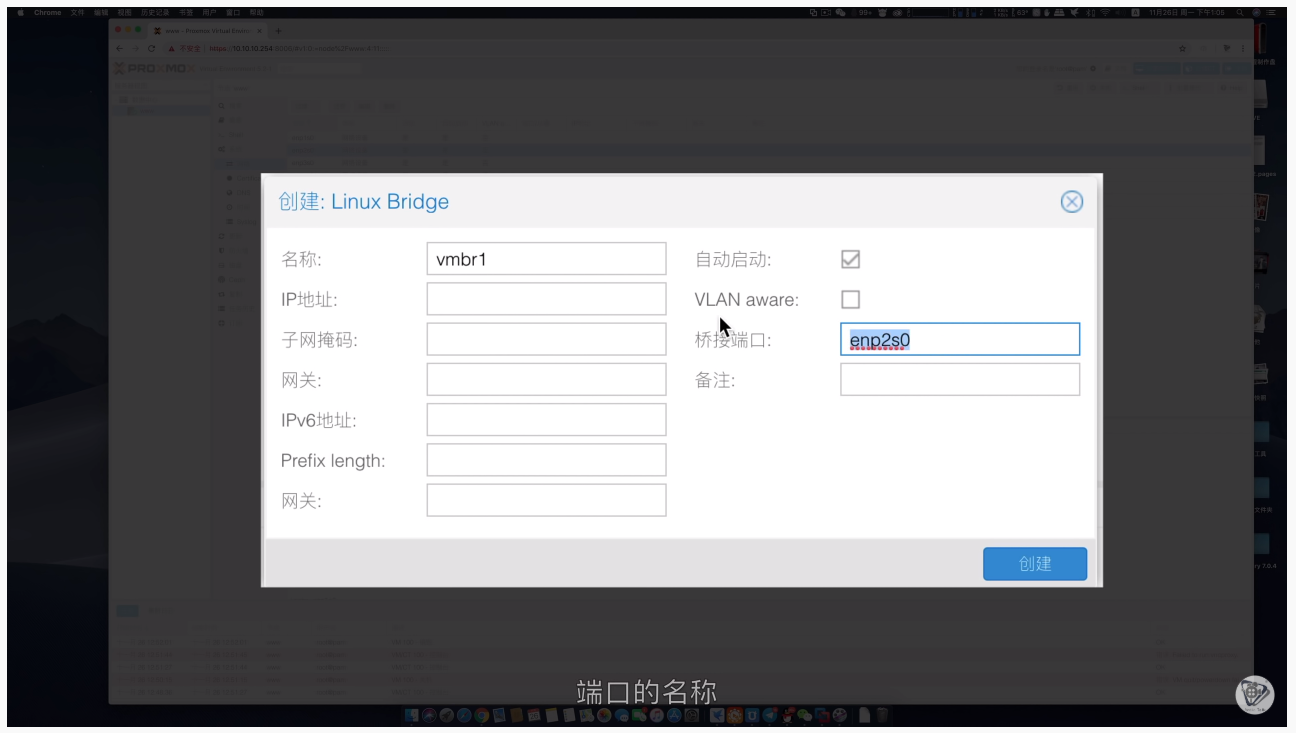Image resolution: width=1296 pixels, height=733 pixels.
Task: Click the 创建 button
Action: (x=1035, y=564)
